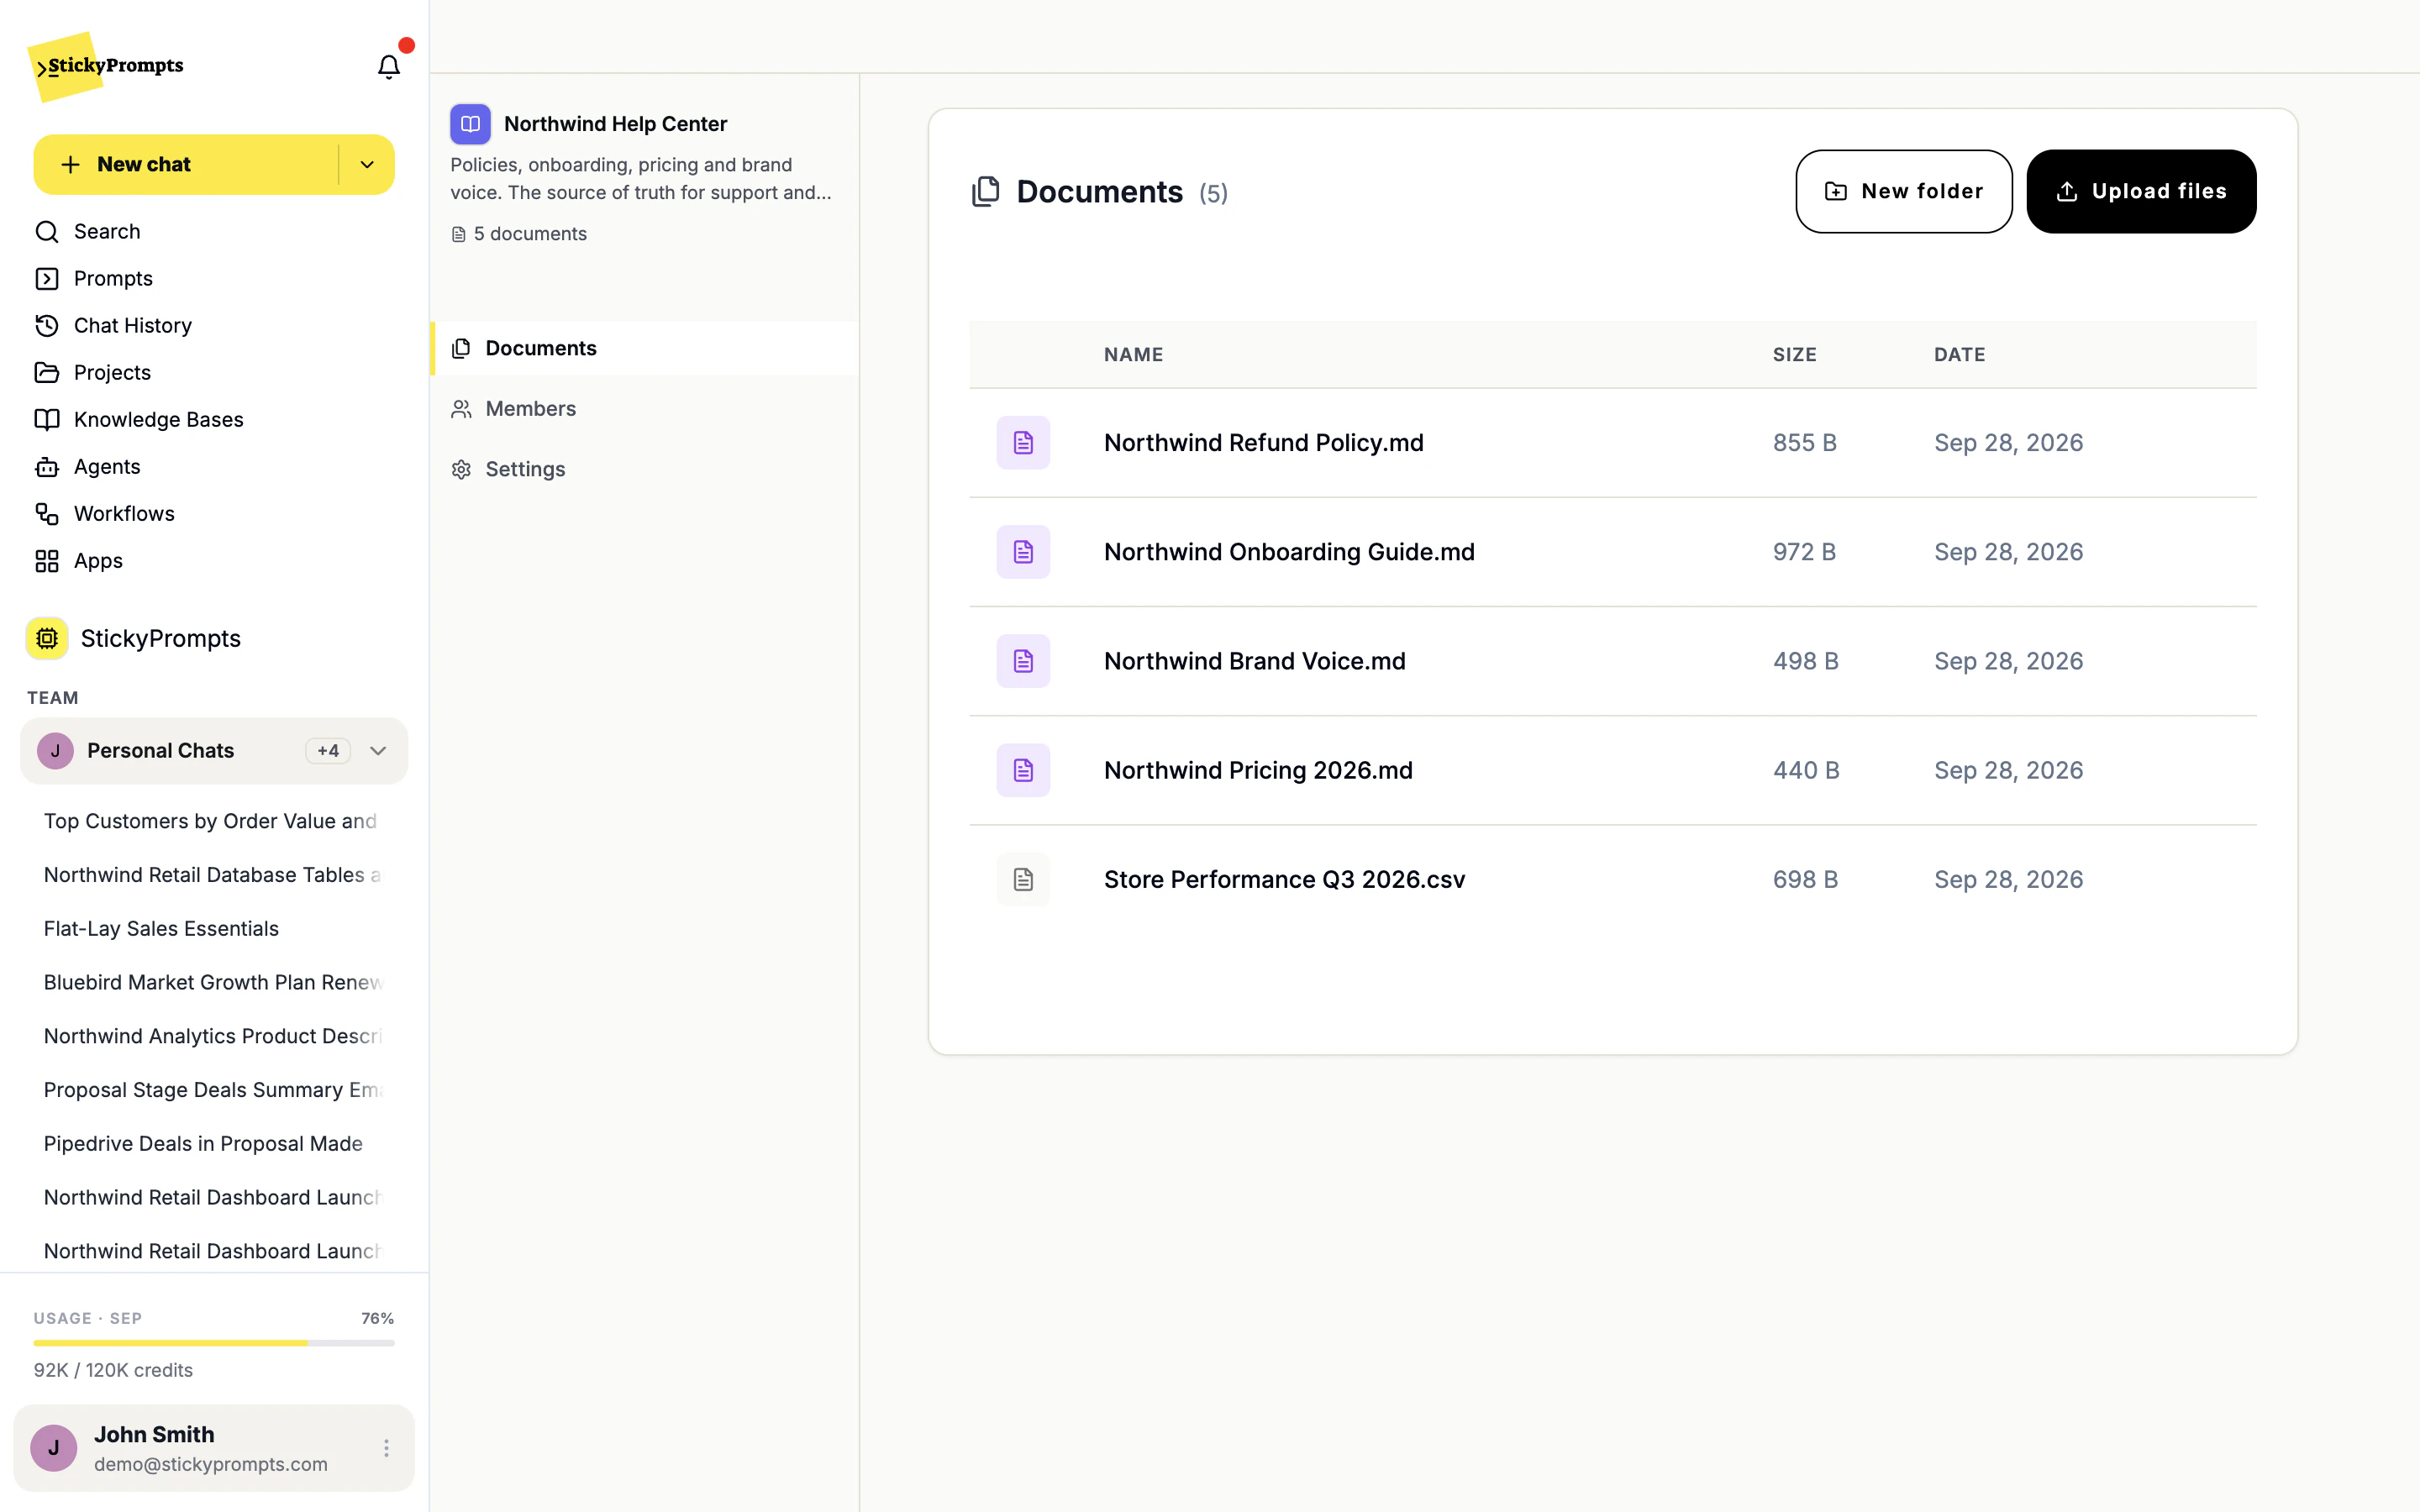Open Workflows page
This screenshot has width=2420, height=1512.
[214, 513]
